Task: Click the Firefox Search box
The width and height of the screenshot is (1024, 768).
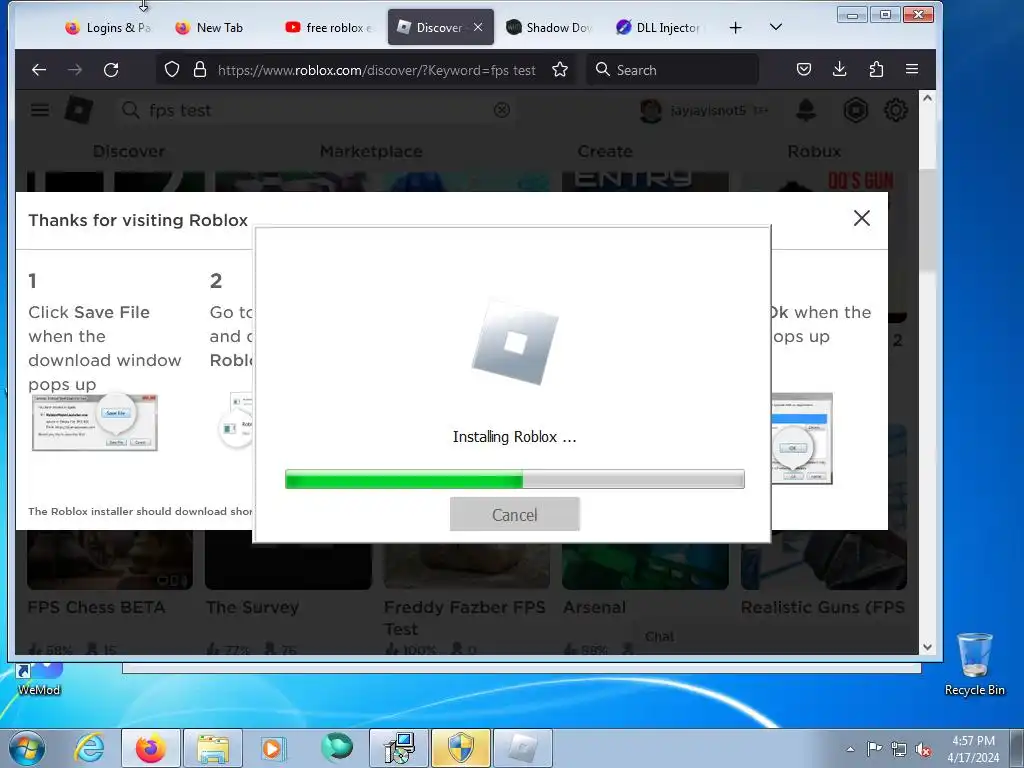Action: pyautogui.click(x=673, y=70)
